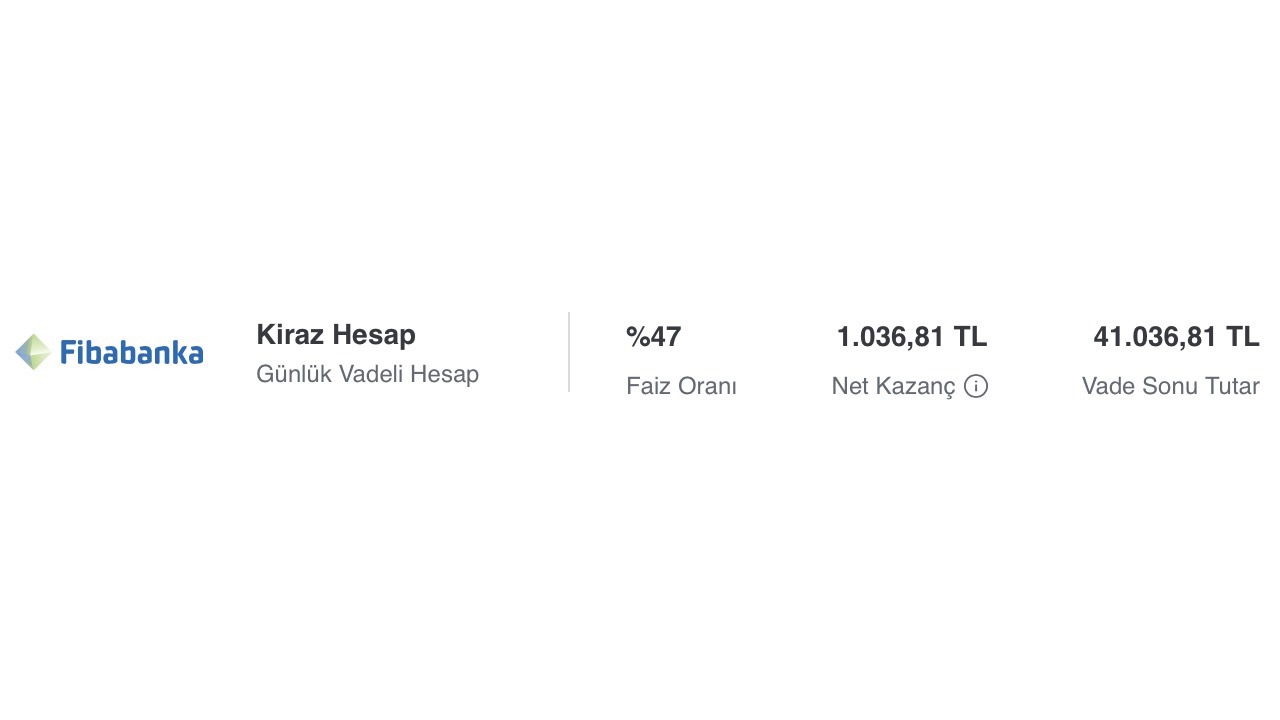Click the TL unit after 1.036,81

[970, 337]
